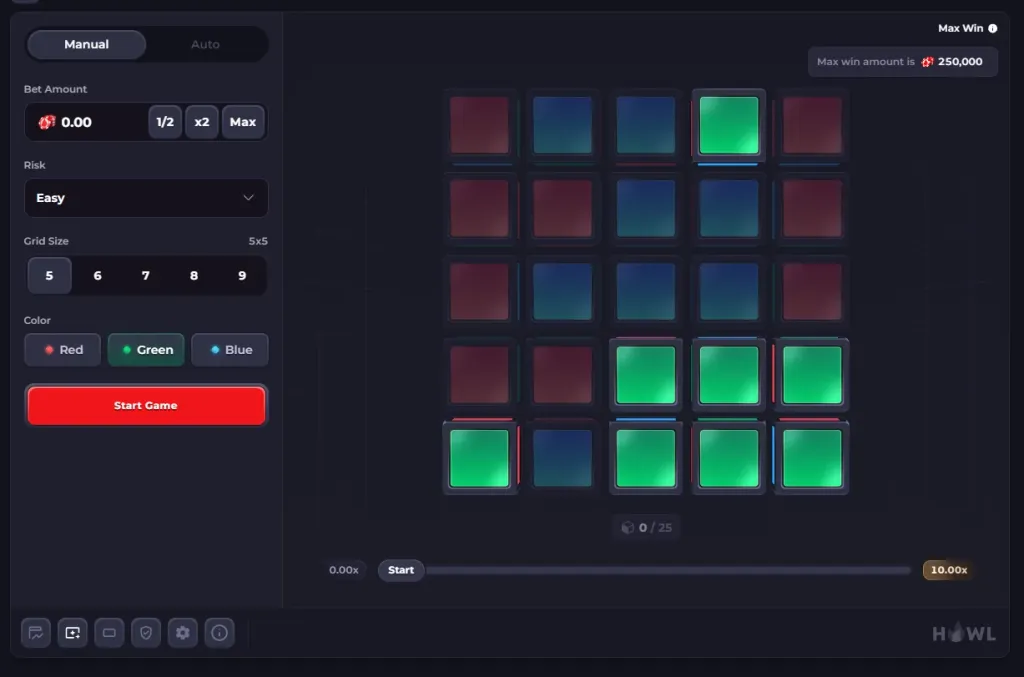Reveal the center tile of the grid

[646, 292]
